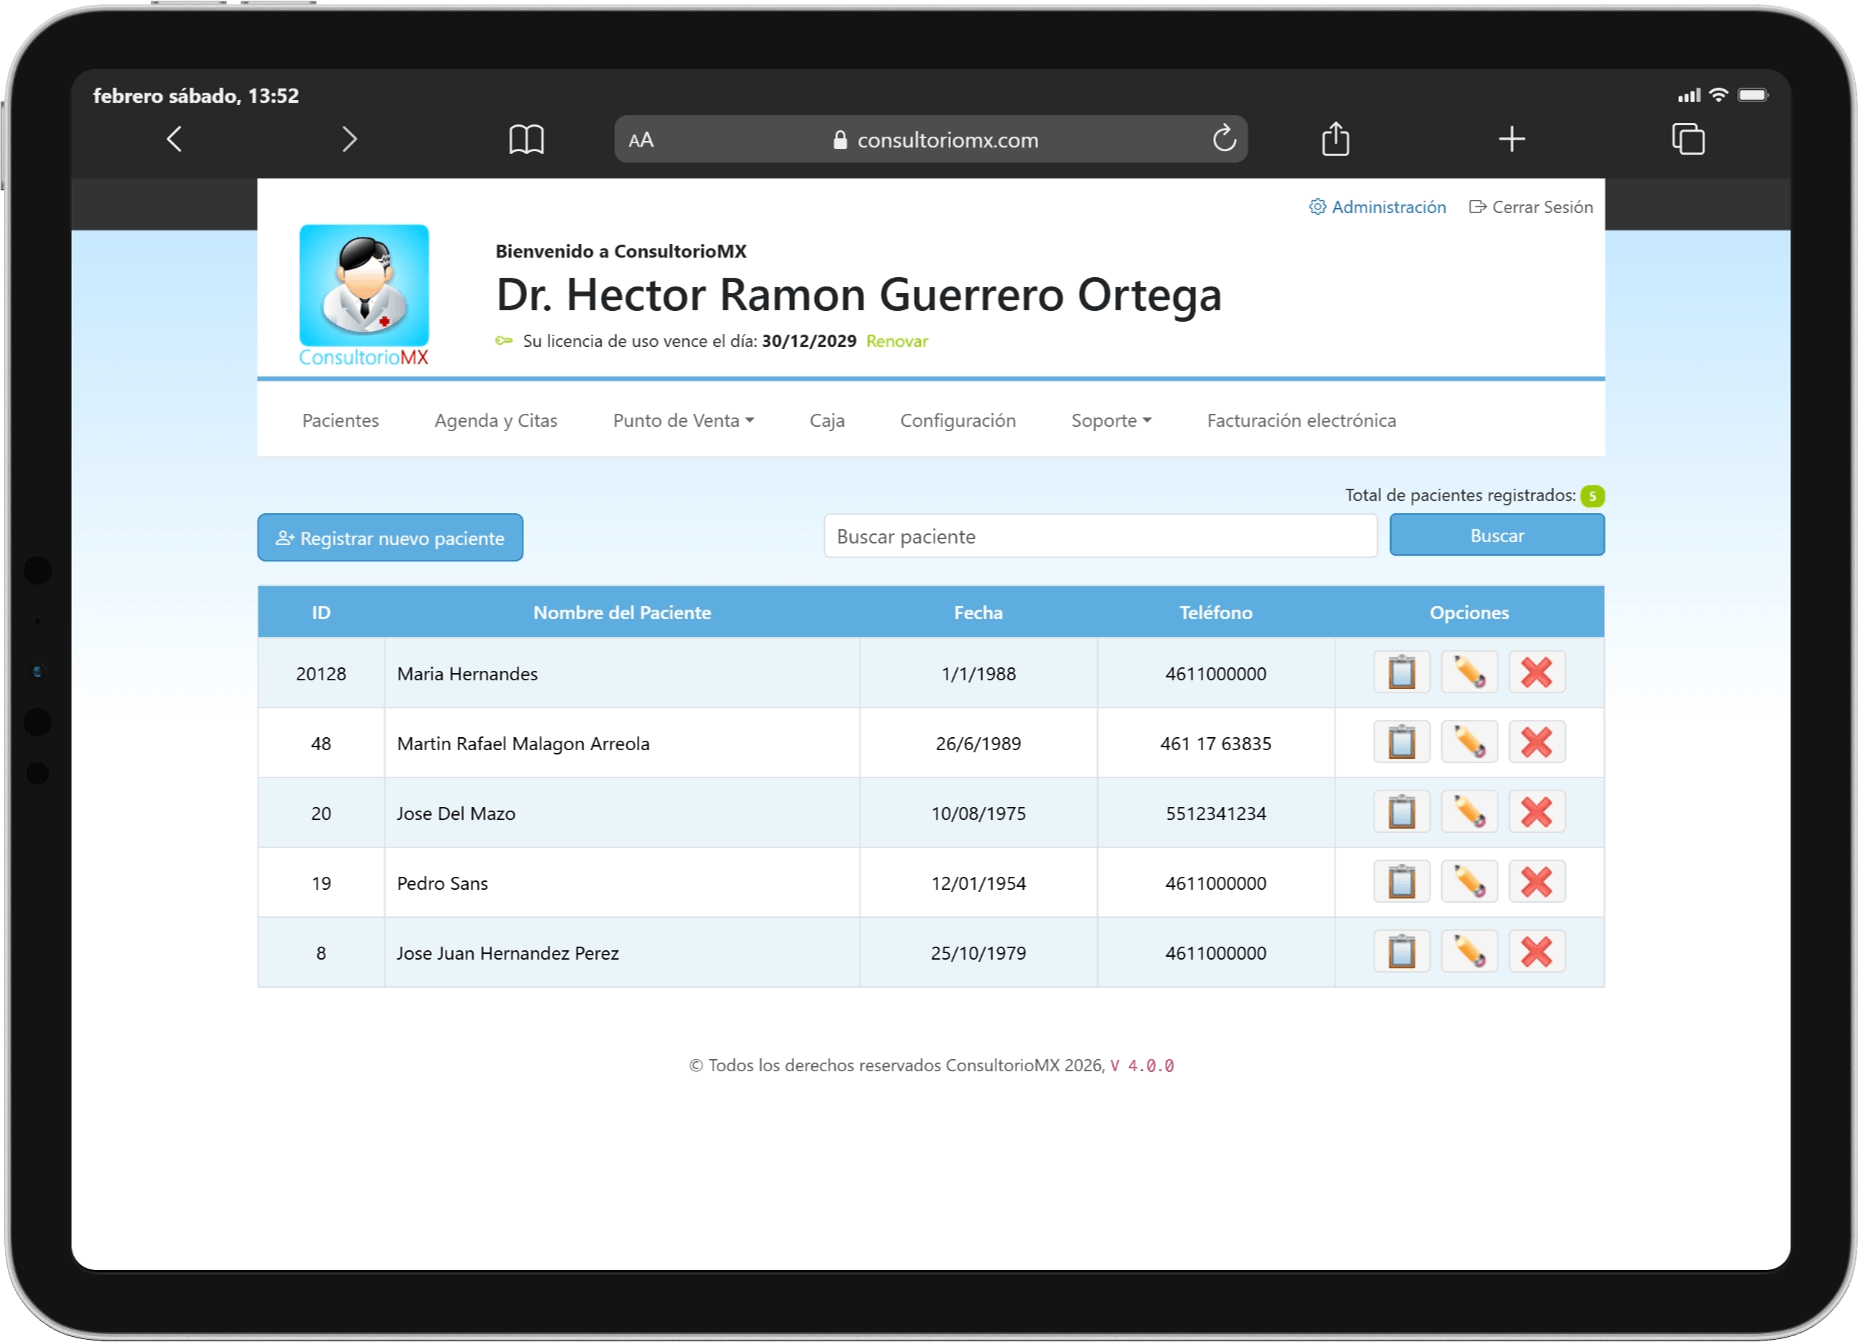This screenshot has height=1342, width=1858.
Task: Click the Renovar license link
Action: (896, 341)
